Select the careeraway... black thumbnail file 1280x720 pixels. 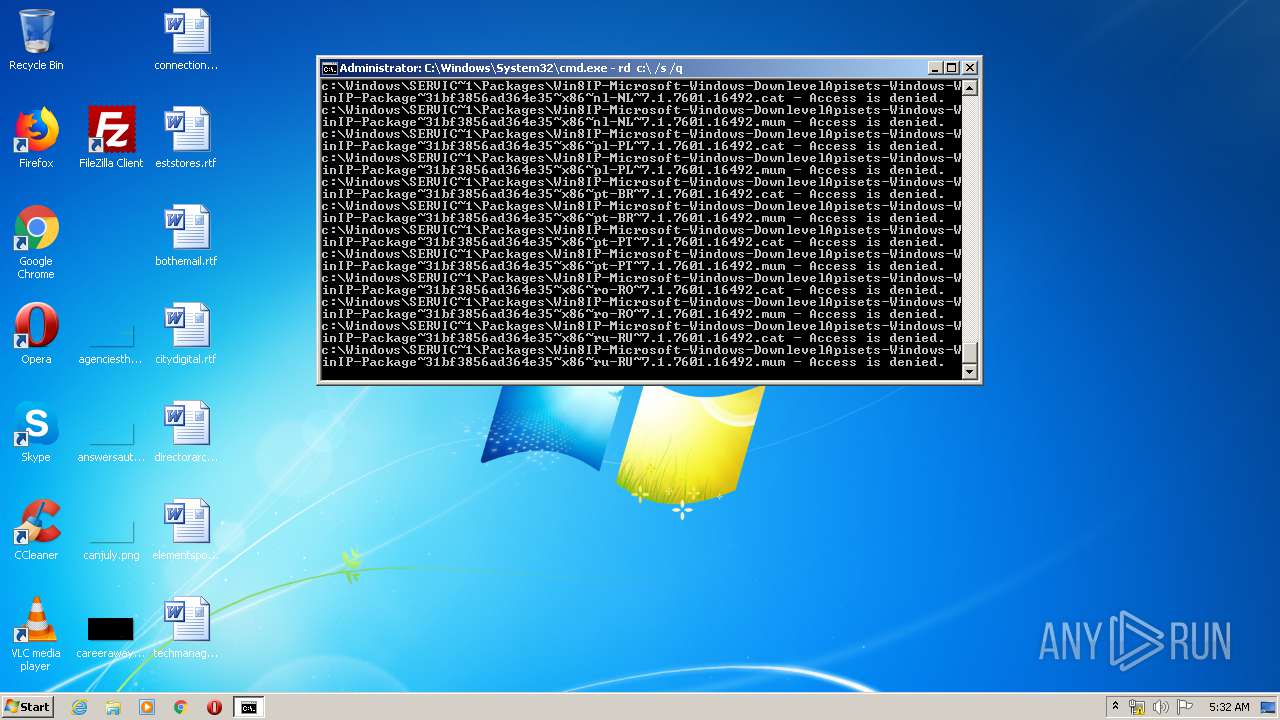[x=111, y=636]
